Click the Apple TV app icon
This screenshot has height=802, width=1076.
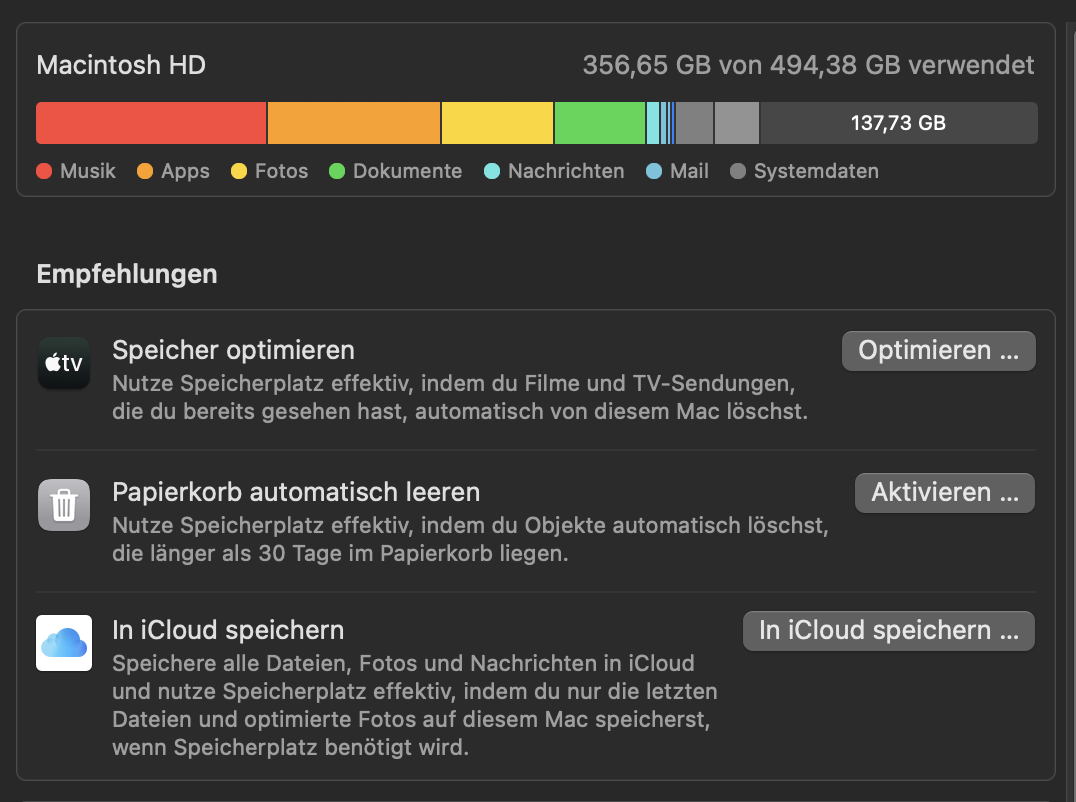[64, 363]
